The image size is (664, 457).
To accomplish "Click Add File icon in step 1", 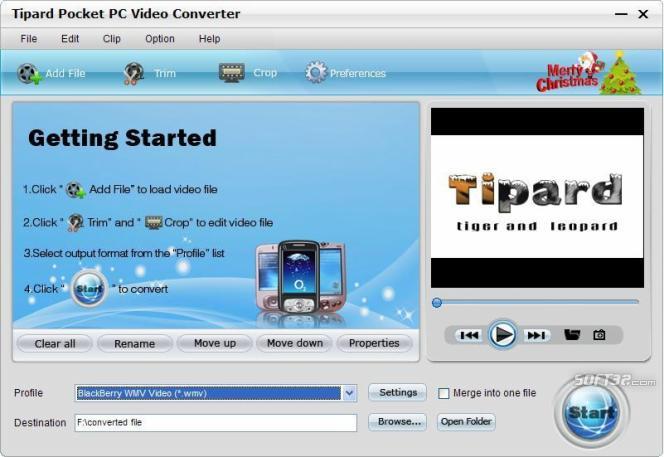I will [76, 190].
